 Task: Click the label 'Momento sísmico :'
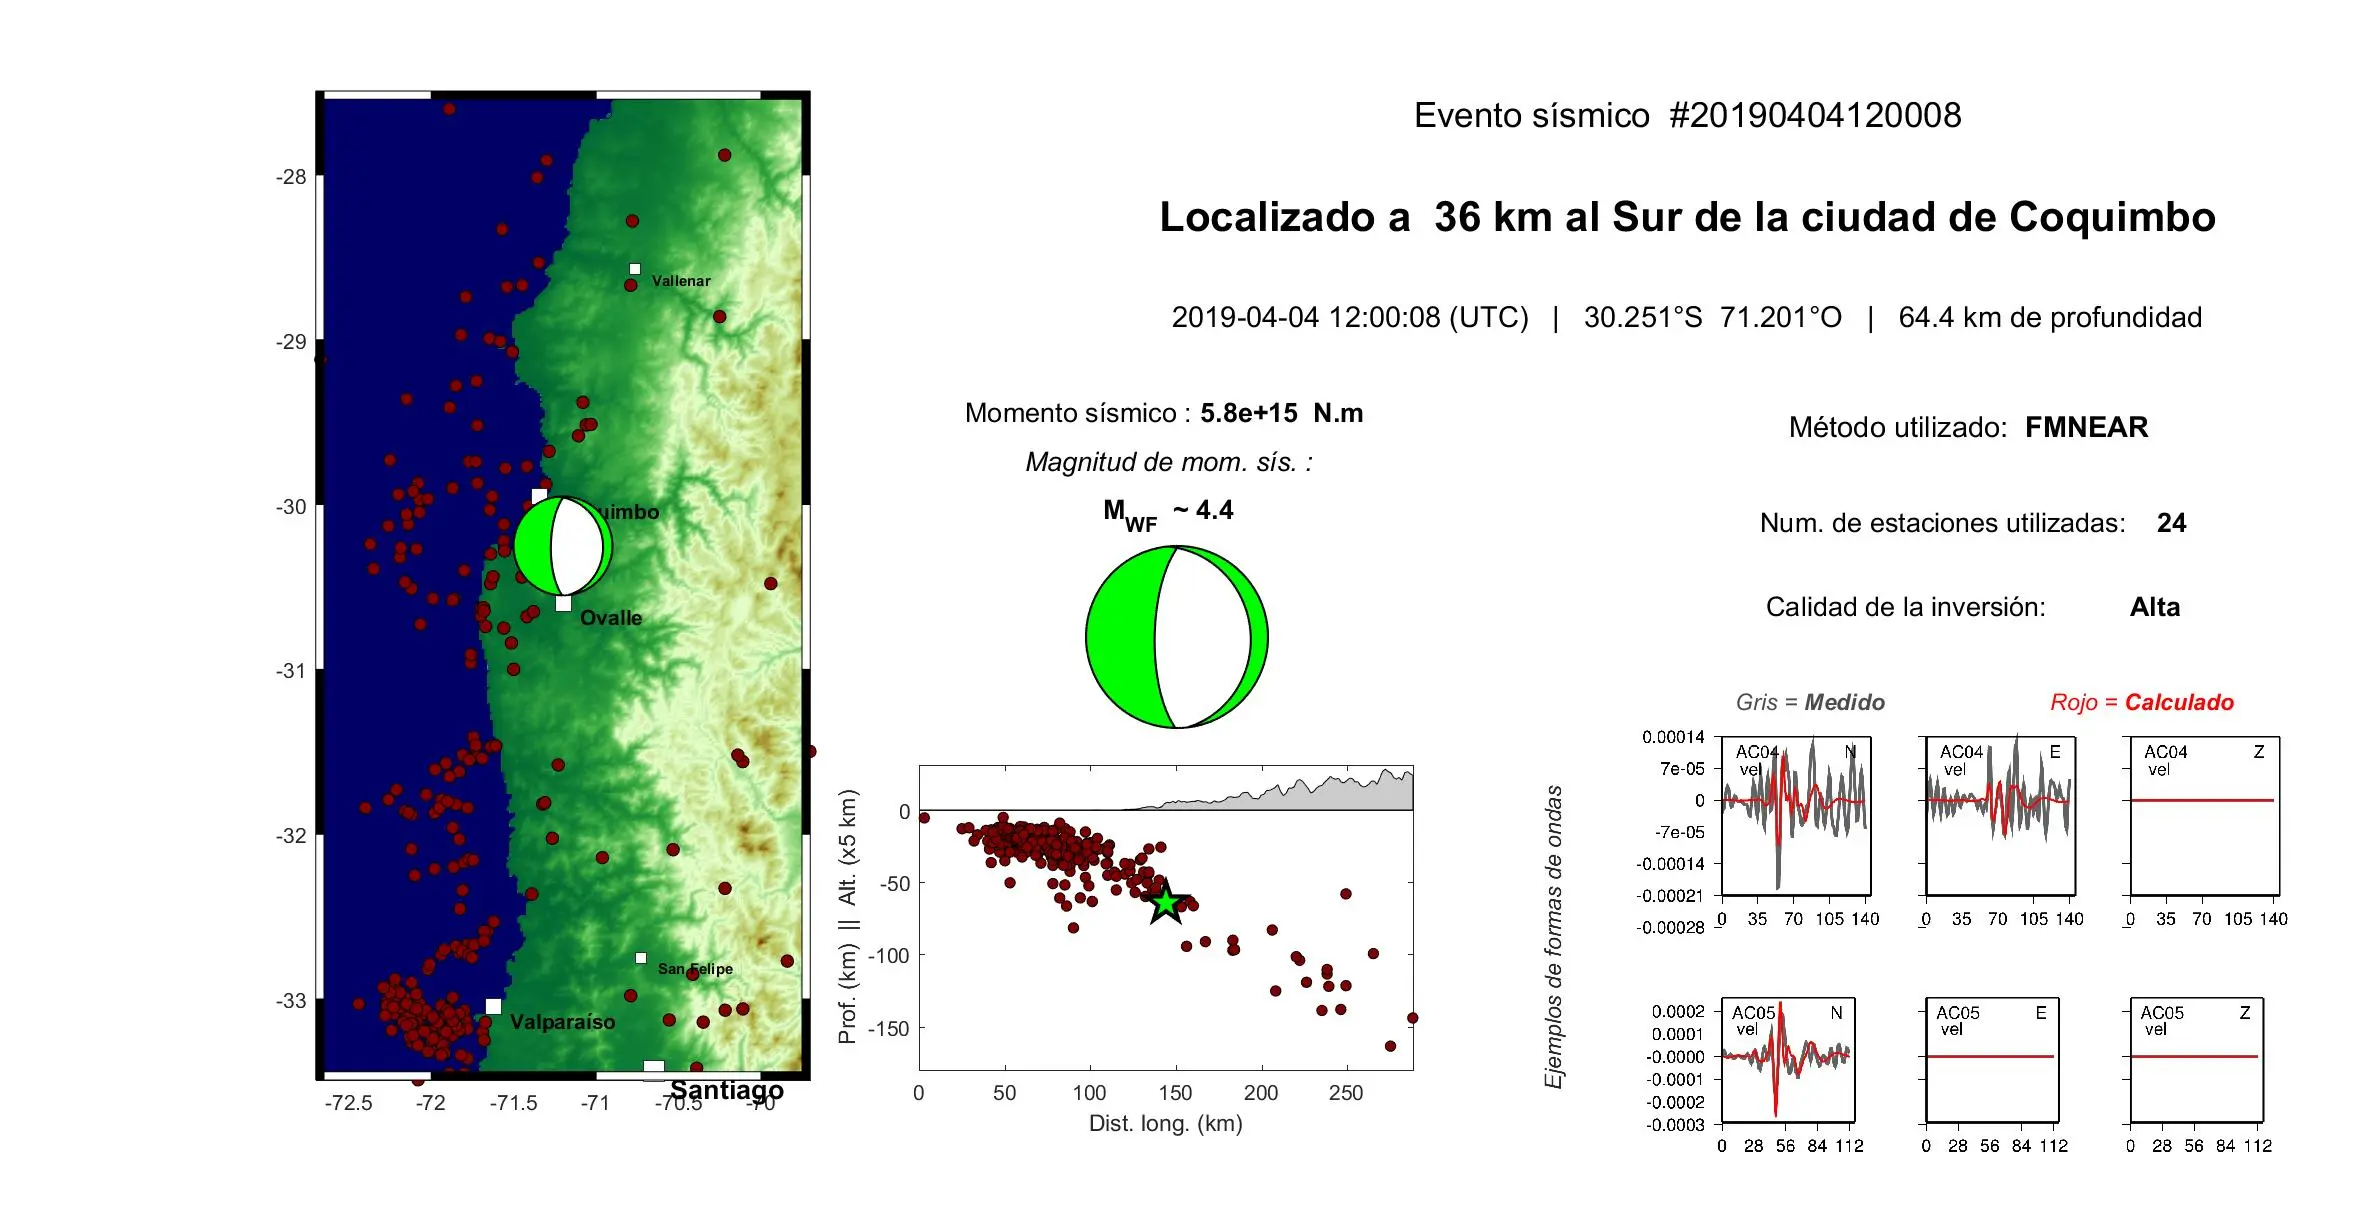[x=1077, y=413]
